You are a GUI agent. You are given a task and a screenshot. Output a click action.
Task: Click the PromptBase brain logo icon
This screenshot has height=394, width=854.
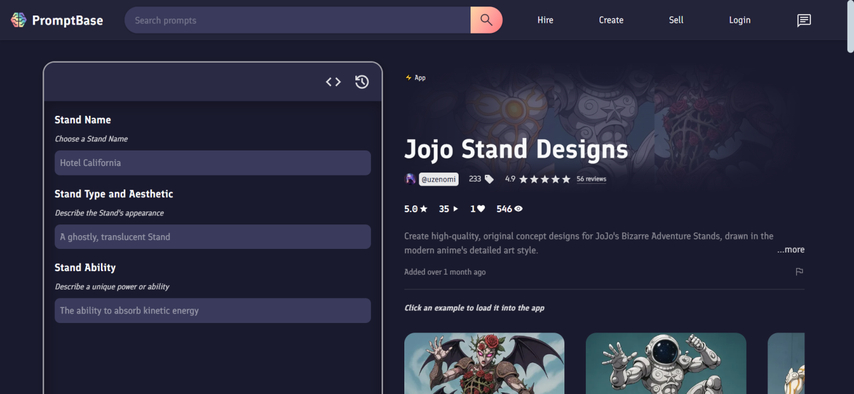(x=19, y=20)
